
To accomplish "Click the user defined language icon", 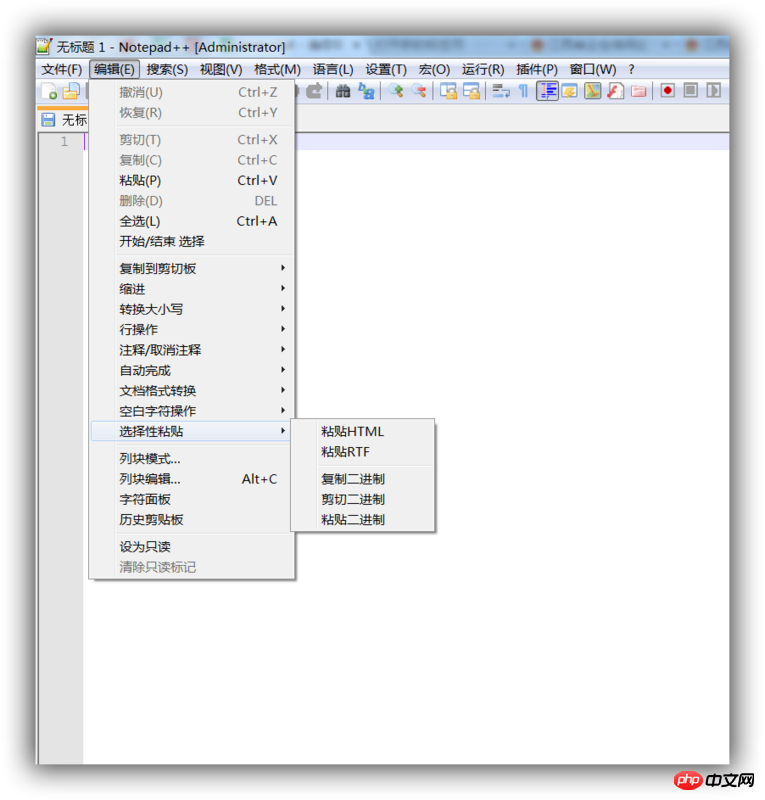I will pos(570,91).
